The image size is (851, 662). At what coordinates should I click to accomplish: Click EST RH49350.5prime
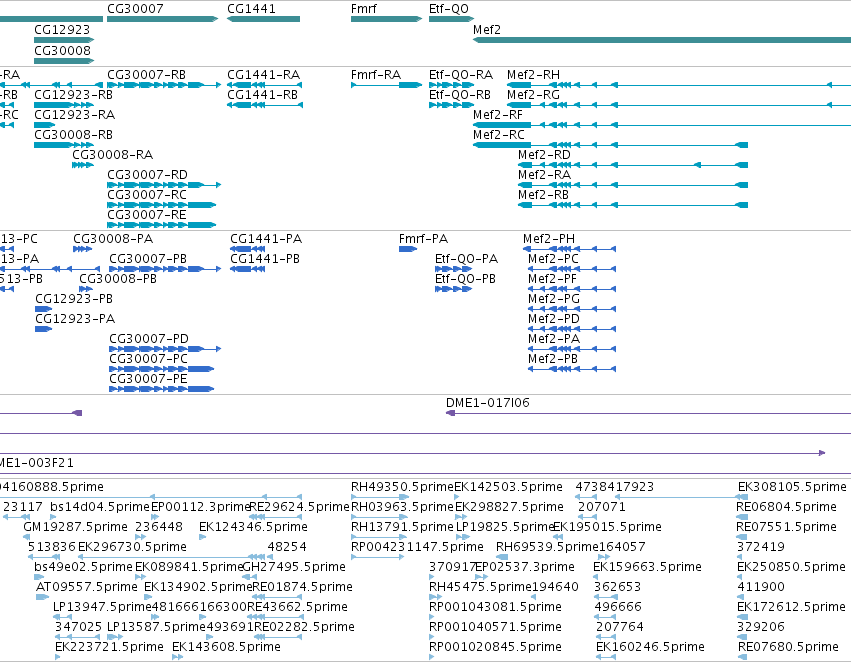point(402,487)
